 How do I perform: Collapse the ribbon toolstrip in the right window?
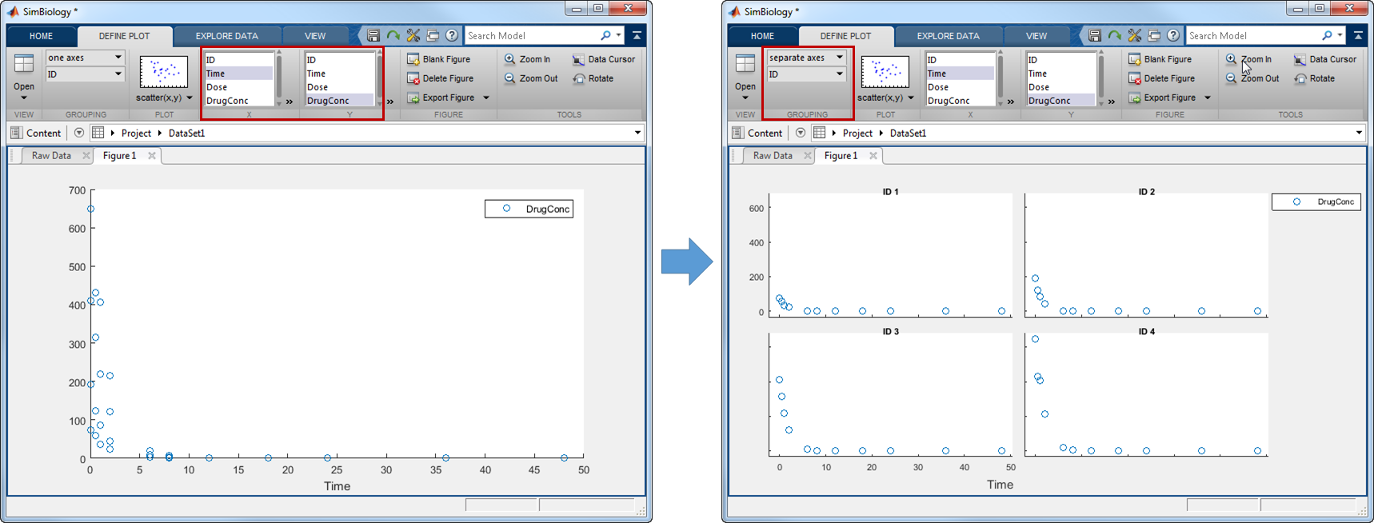pyautogui.click(x=1359, y=35)
